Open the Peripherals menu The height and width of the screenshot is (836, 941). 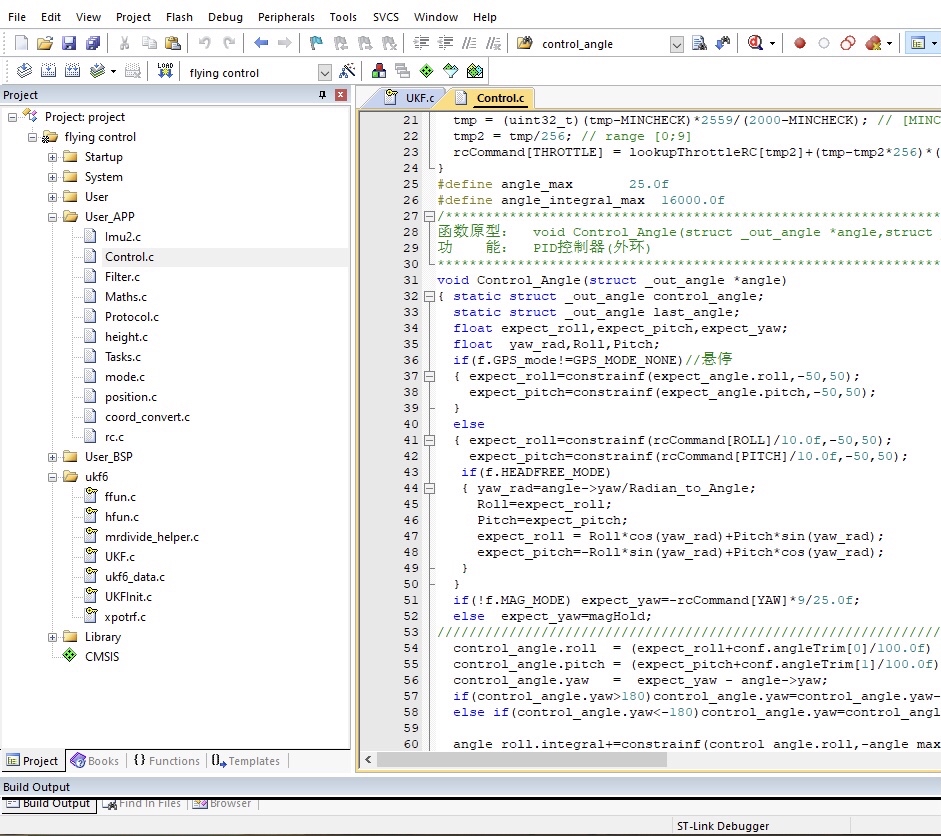click(286, 17)
